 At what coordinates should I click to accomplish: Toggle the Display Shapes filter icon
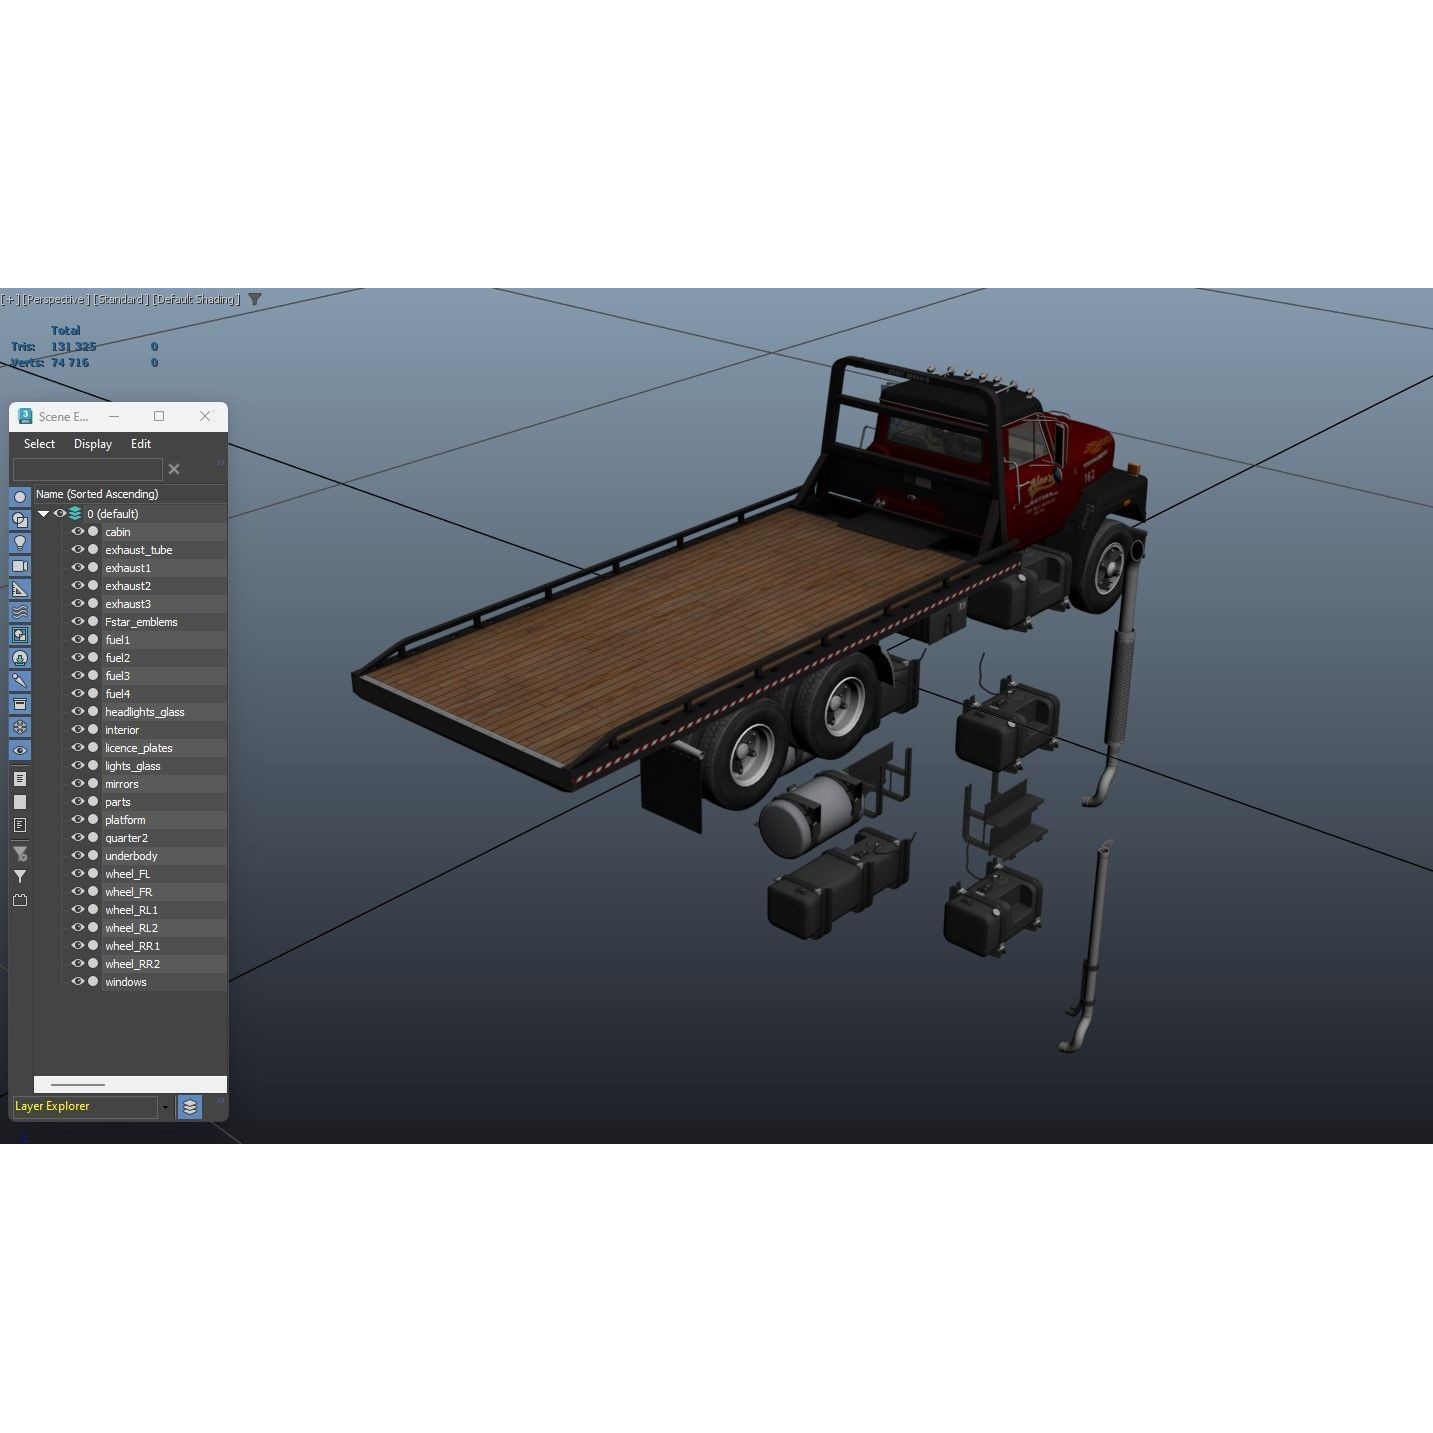[20, 521]
